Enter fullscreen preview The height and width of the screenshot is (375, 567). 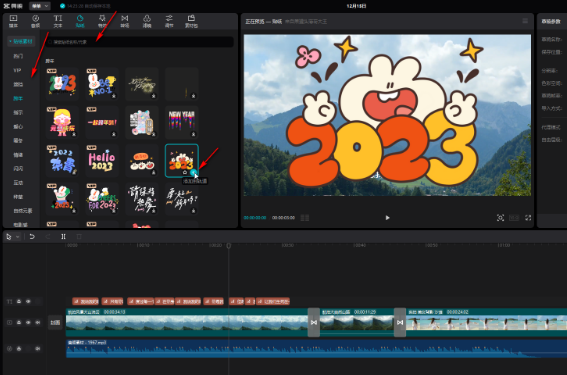click(x=528, y=218)
